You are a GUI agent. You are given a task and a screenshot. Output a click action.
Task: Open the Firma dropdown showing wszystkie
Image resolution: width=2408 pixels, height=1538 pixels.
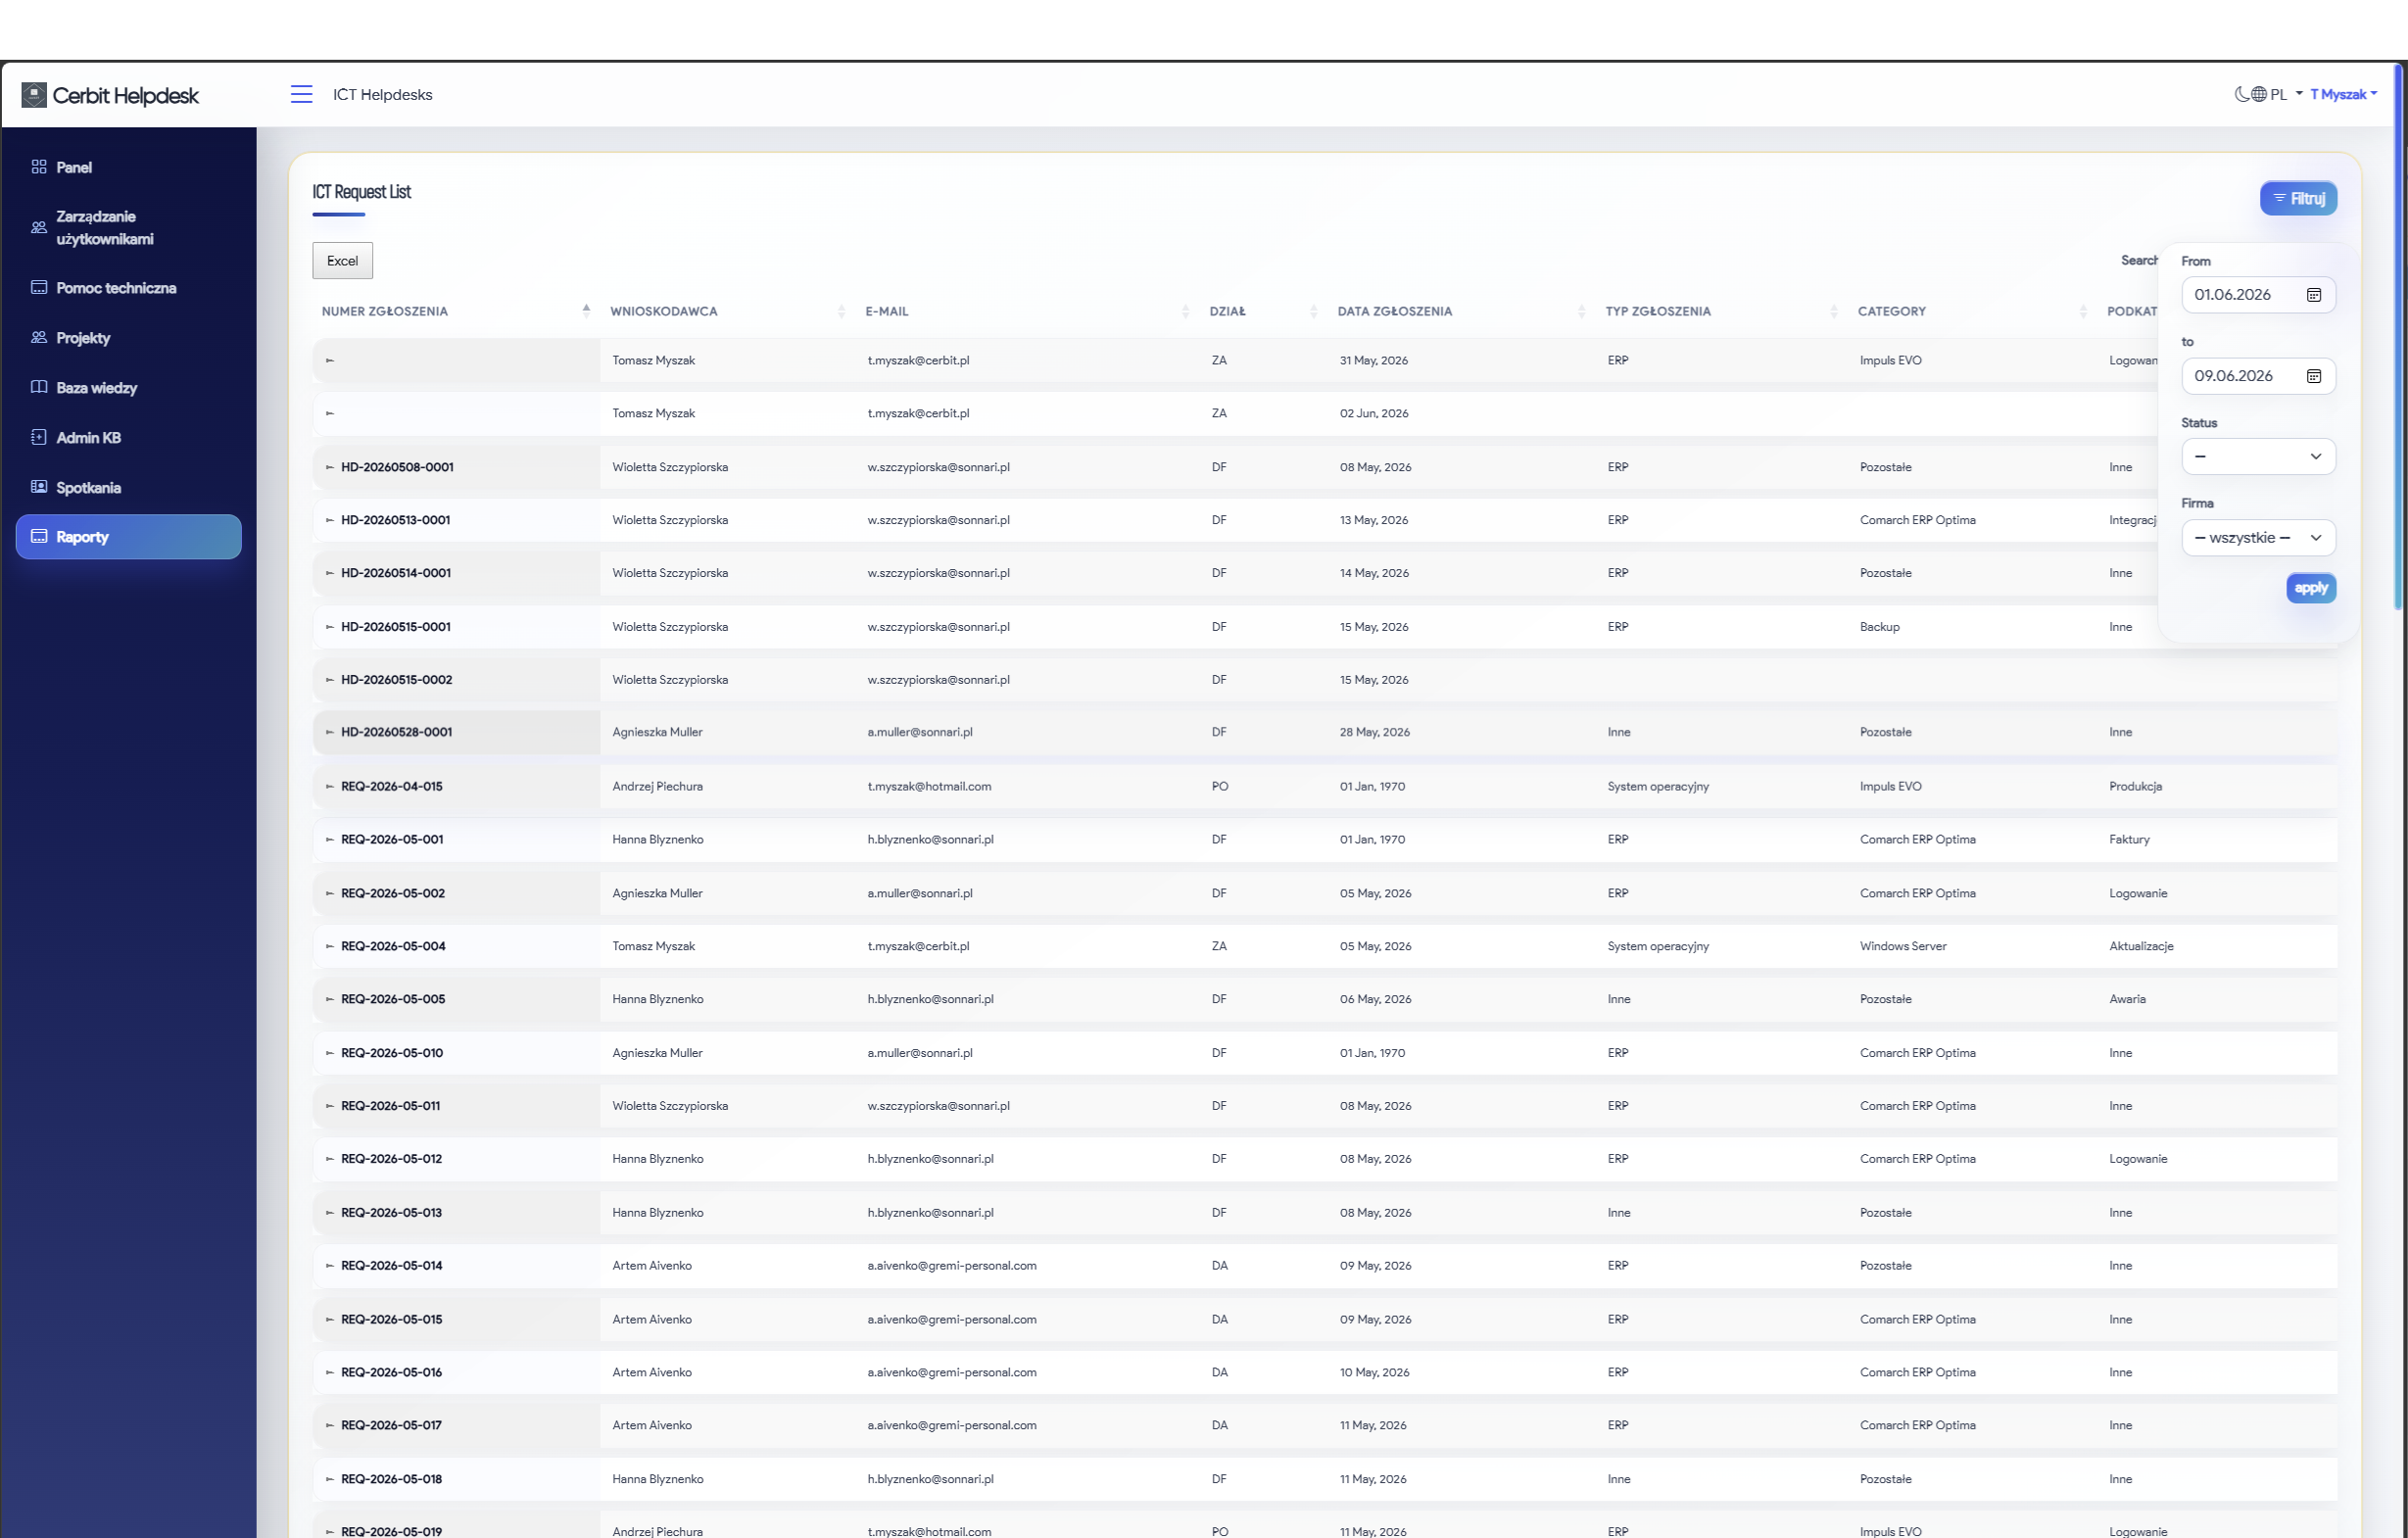(x=2258, y=537)
